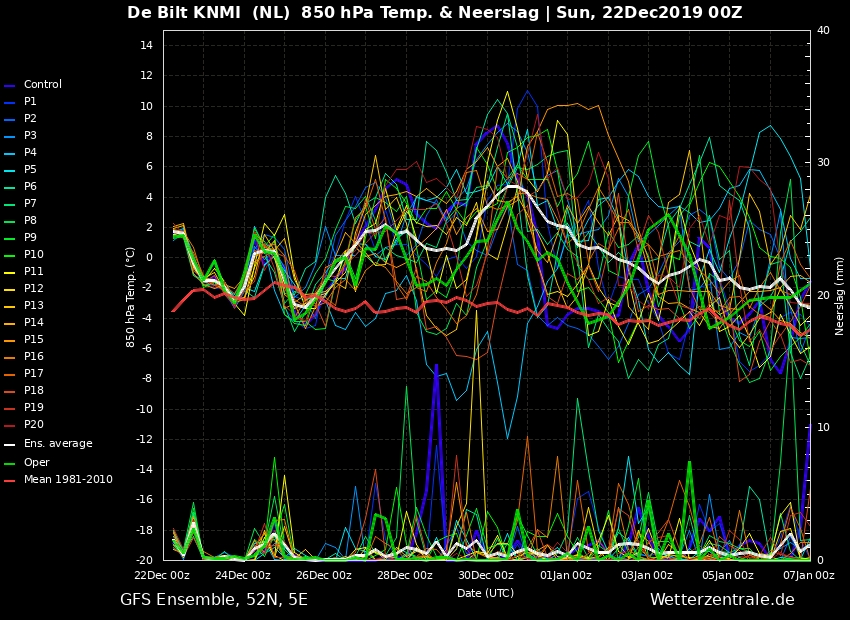Image resolution: width=850 pixels, height=620 pixels.
Task: Click the P5 legend color marker
Action: point(9,170)
